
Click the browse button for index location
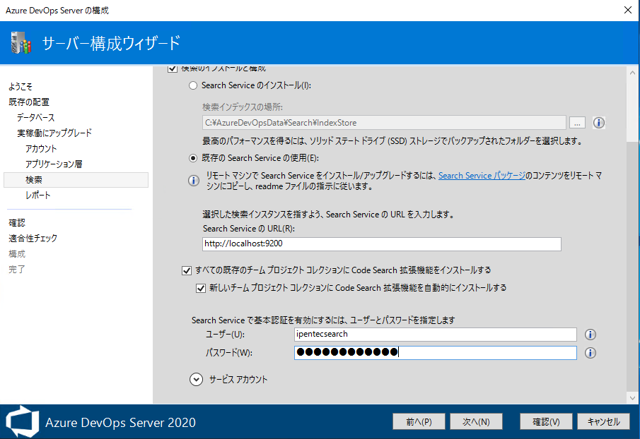point(577,122)
